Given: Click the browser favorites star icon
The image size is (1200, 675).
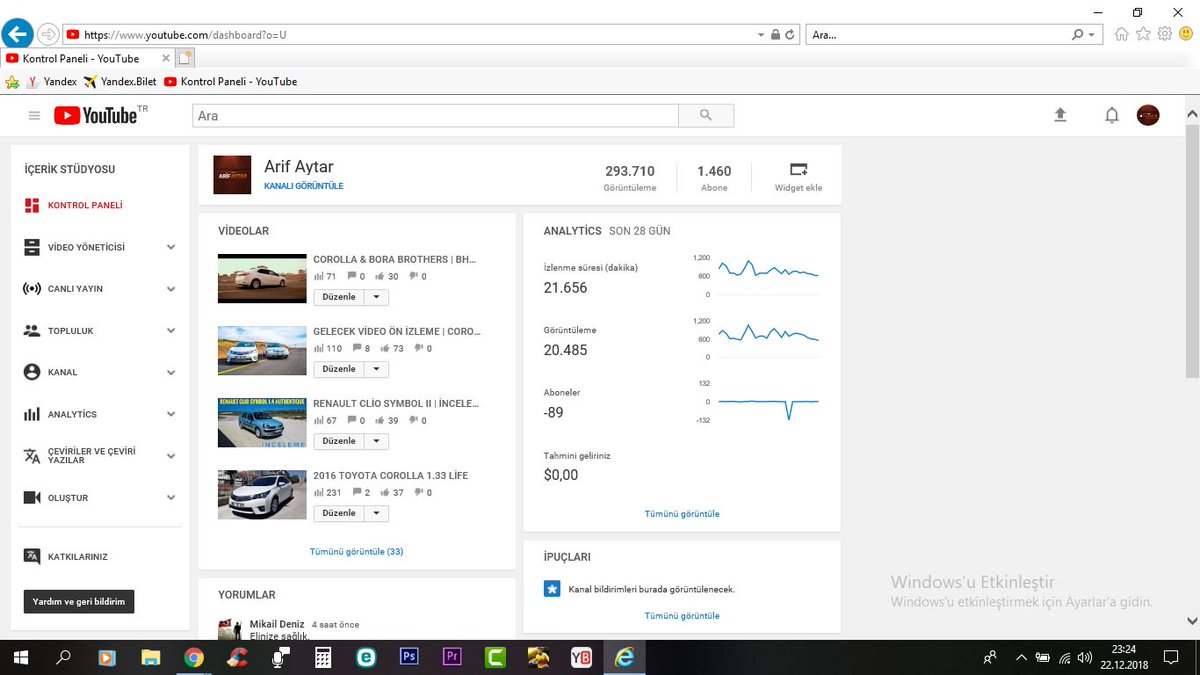Looking at the screenshot, I should click(1143, 34).
